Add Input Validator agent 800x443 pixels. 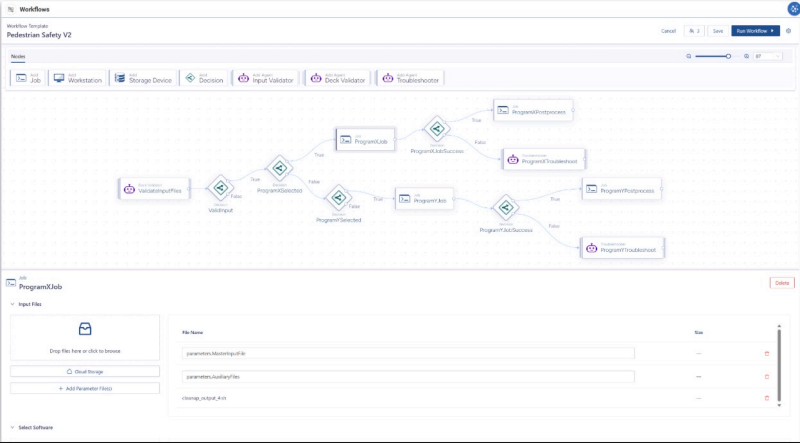coord(265,78)
